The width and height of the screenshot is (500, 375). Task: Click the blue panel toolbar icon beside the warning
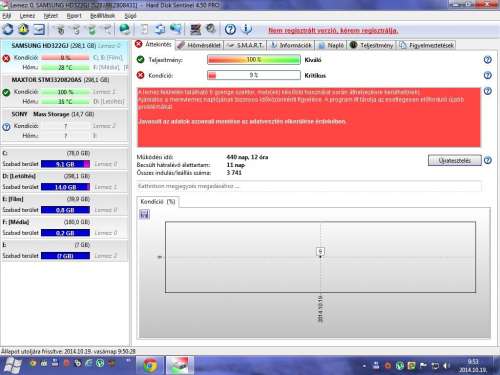[x=39, y=30]
